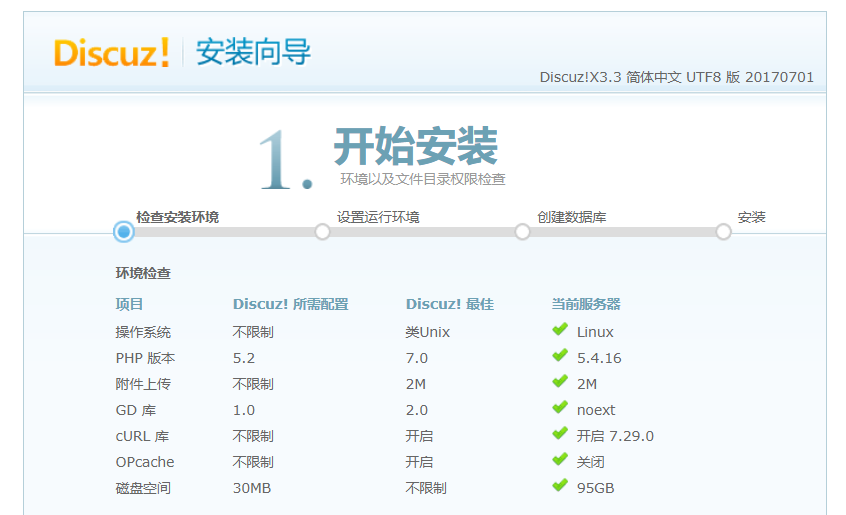Click the green checkmark beside 95GB
Screen dimensions: 846x515
tap(560, 485)
